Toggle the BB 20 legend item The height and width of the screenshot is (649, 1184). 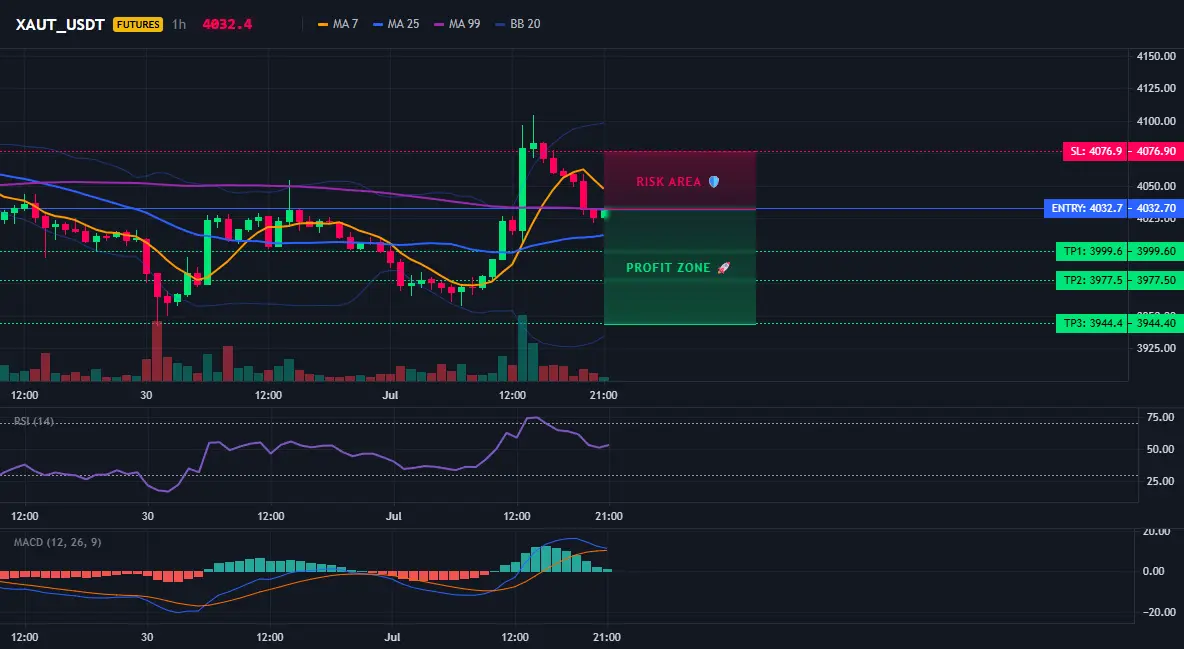[518, 24]
